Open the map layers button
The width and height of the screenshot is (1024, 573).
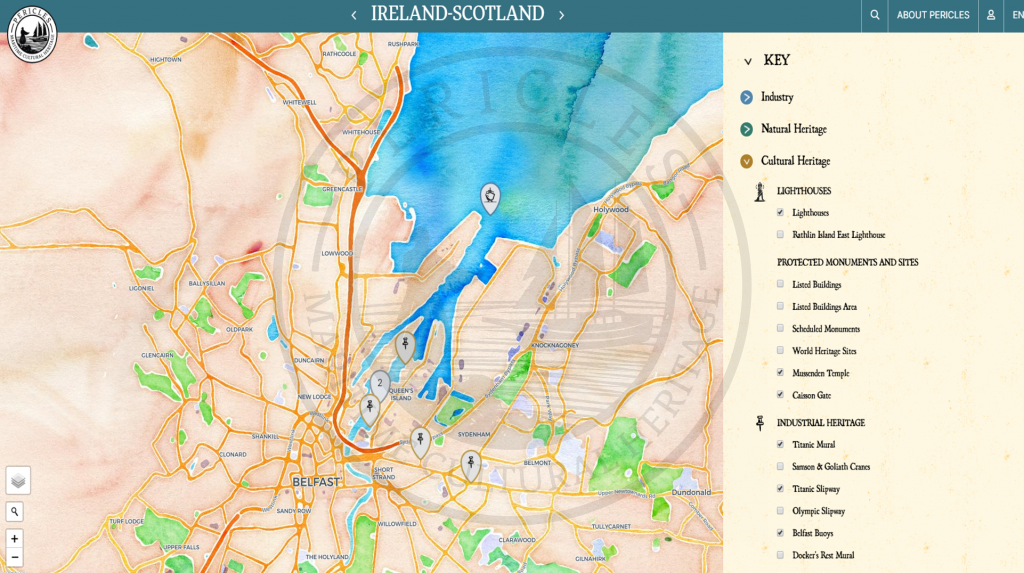pos(18,481)
